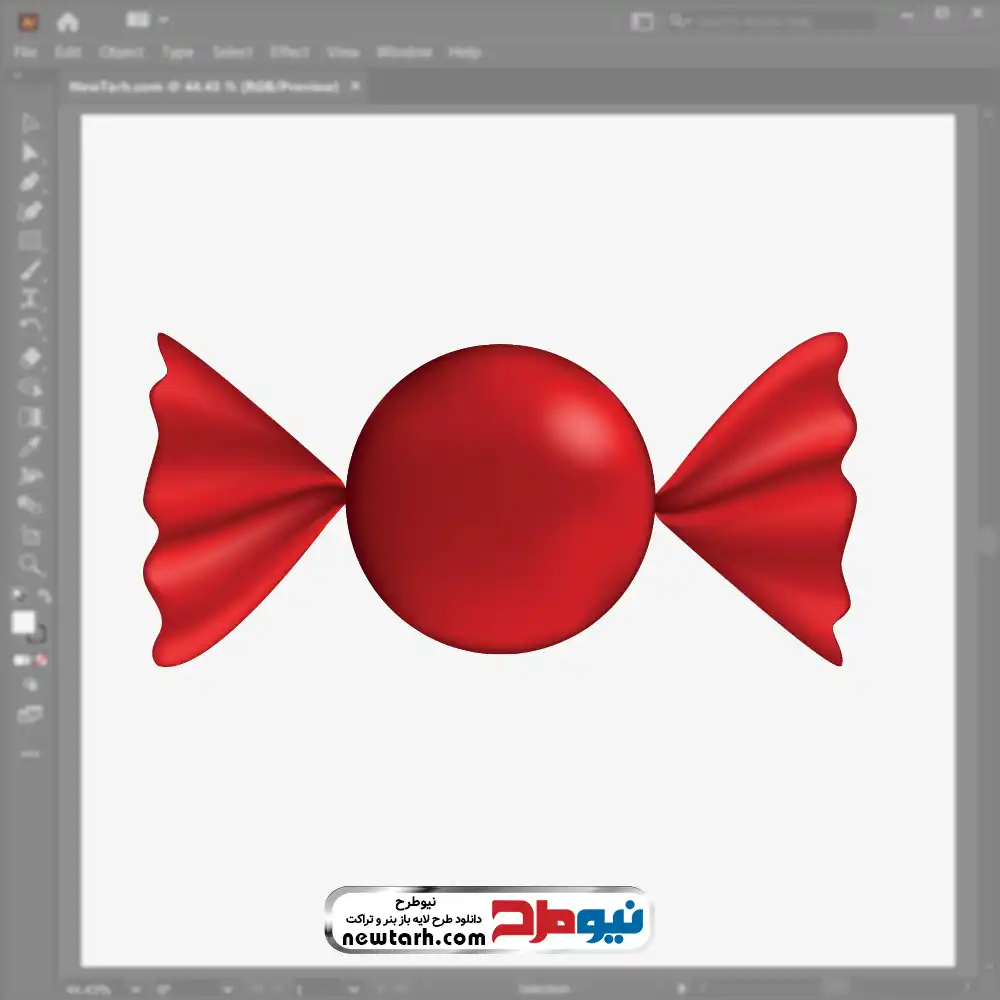
Task: Open the zoom level dropdown in status bar
Action: (x=106, y=989)
